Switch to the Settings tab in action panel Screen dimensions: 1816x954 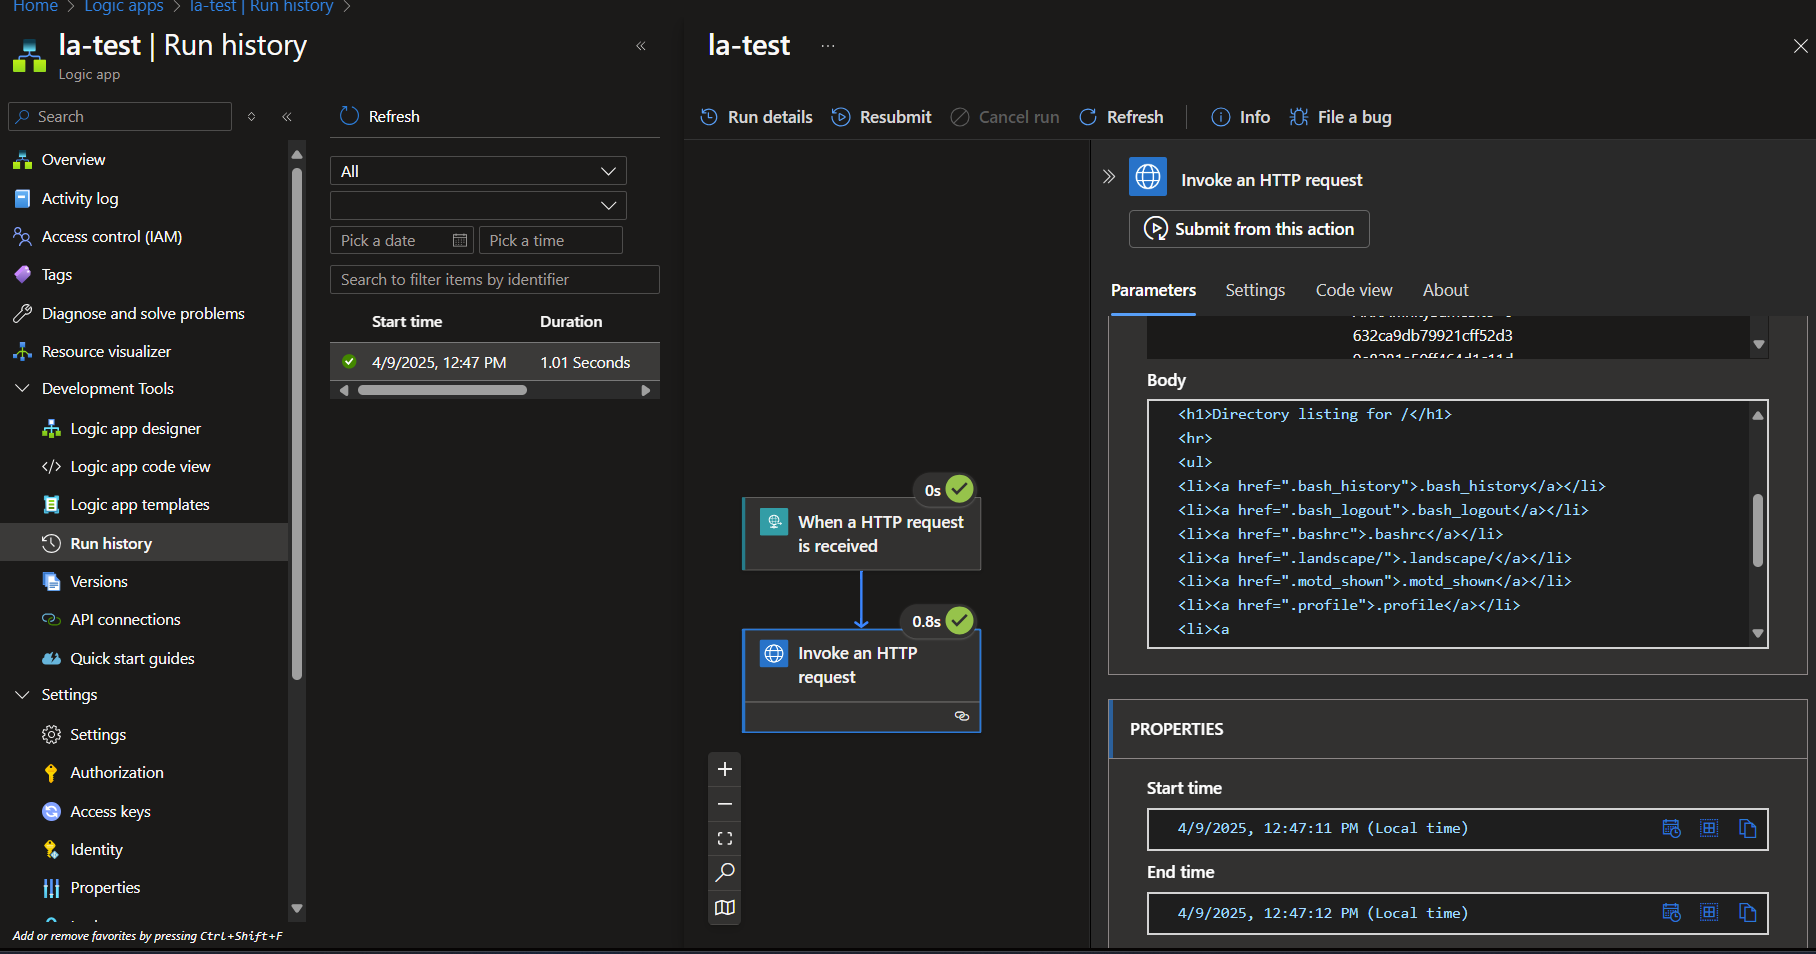coord(1255,290)
